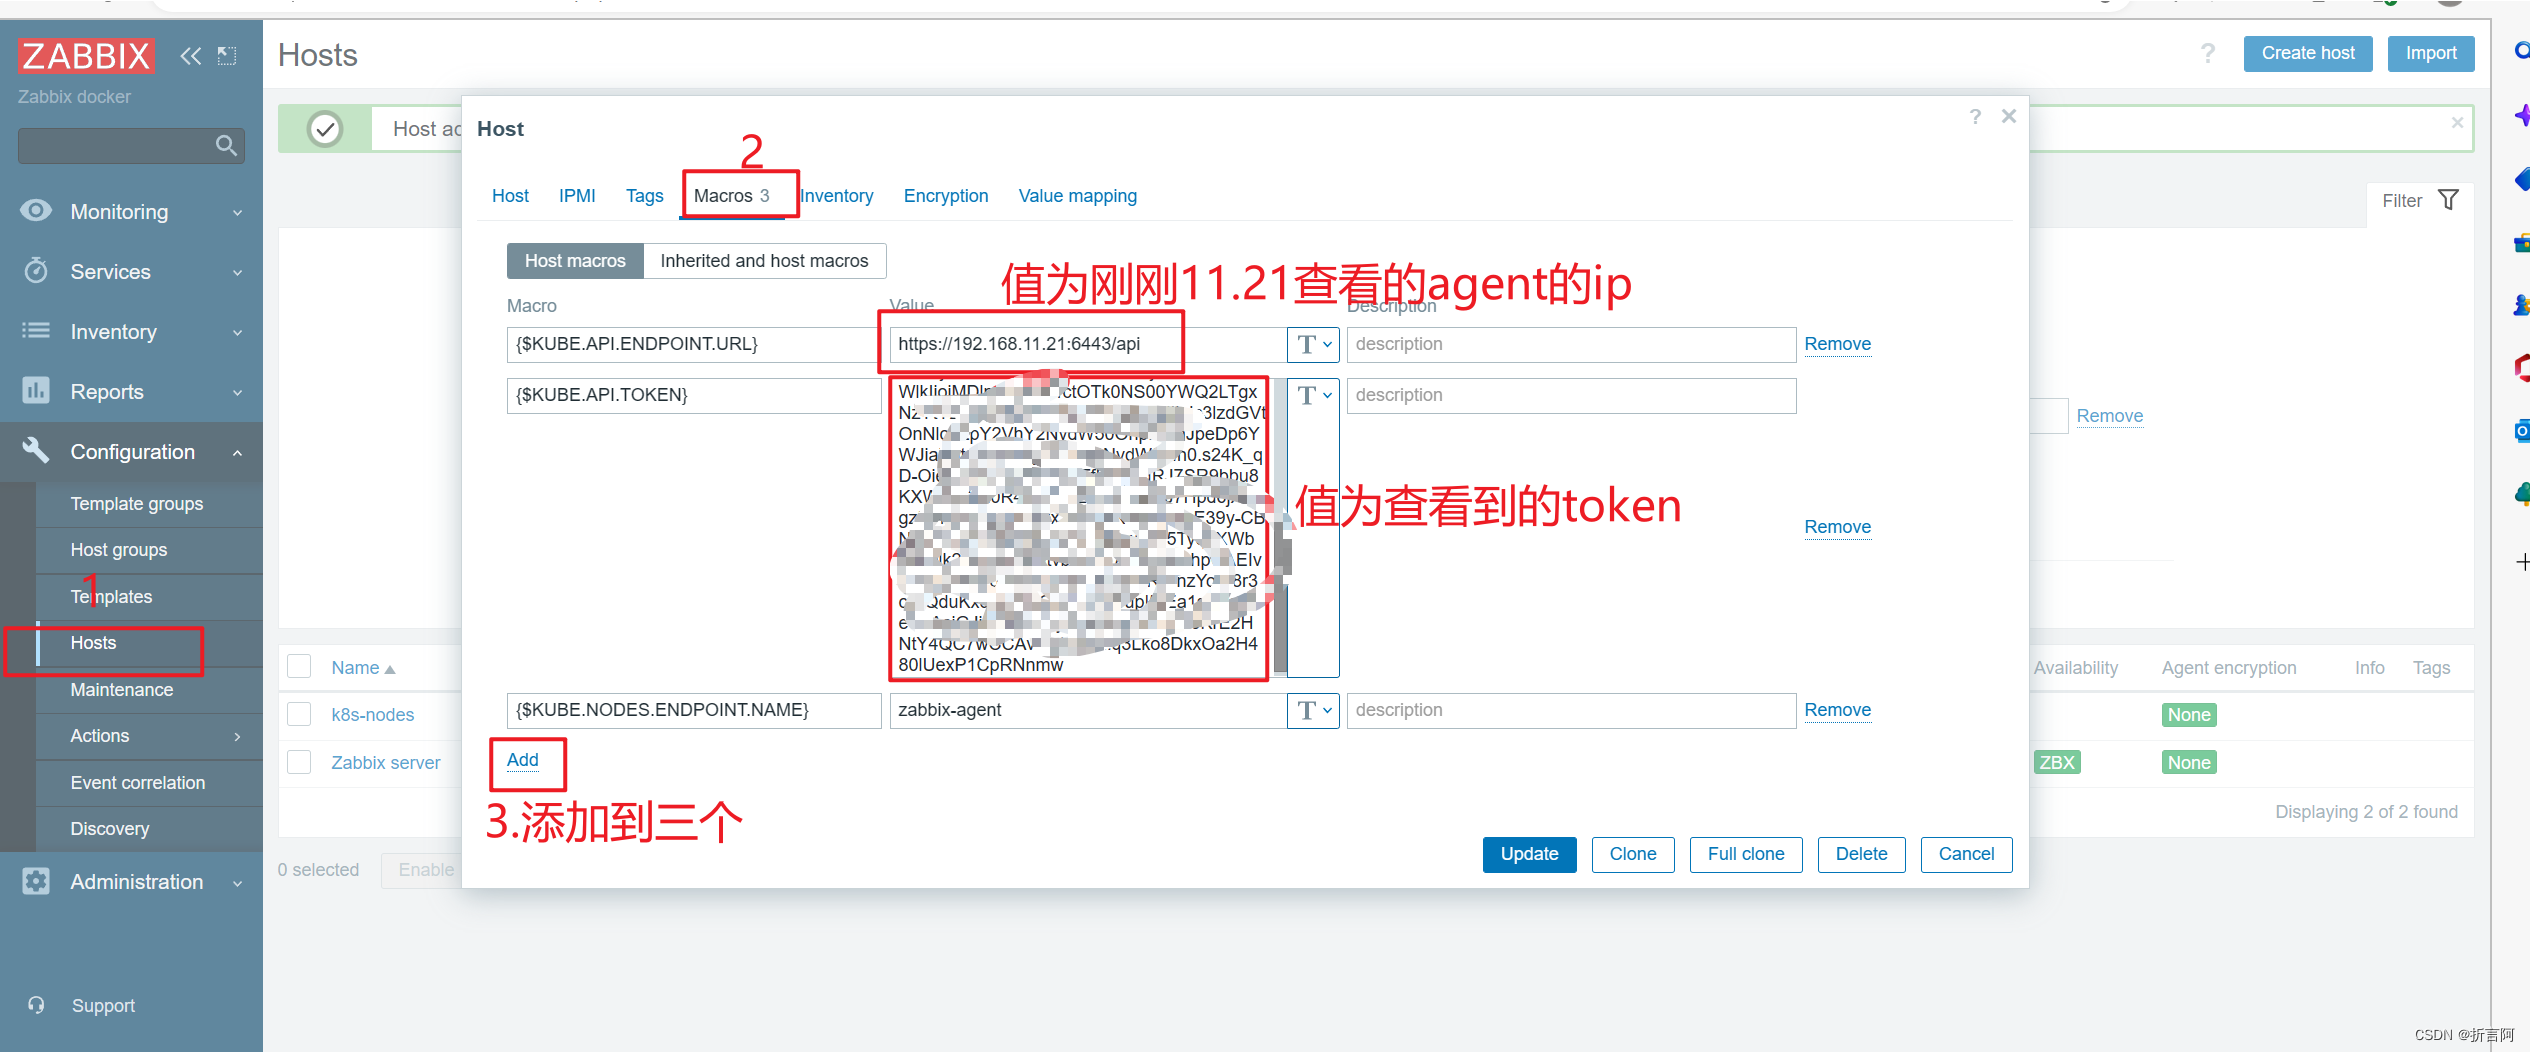The width and height of the screenshot is (2530, 1052).
Task: Expand the Inventory menu chevron
Action: (x=237, y=332)
